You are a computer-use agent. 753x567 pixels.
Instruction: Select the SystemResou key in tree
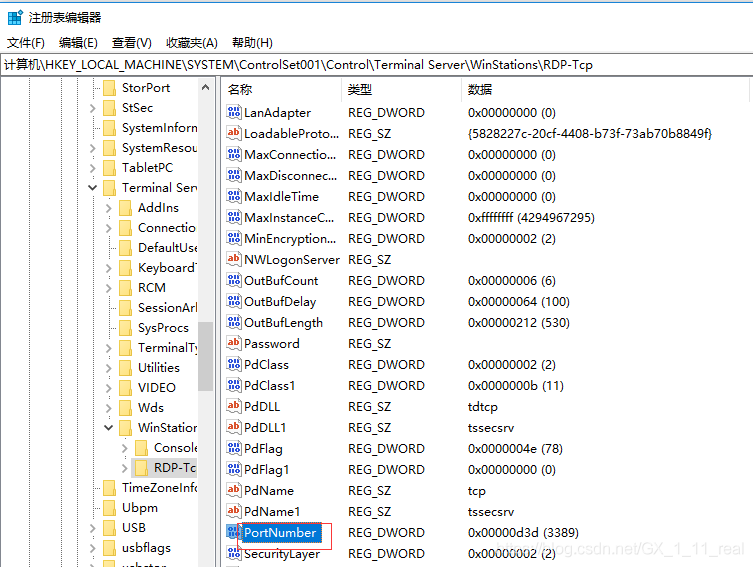(159, 148)
